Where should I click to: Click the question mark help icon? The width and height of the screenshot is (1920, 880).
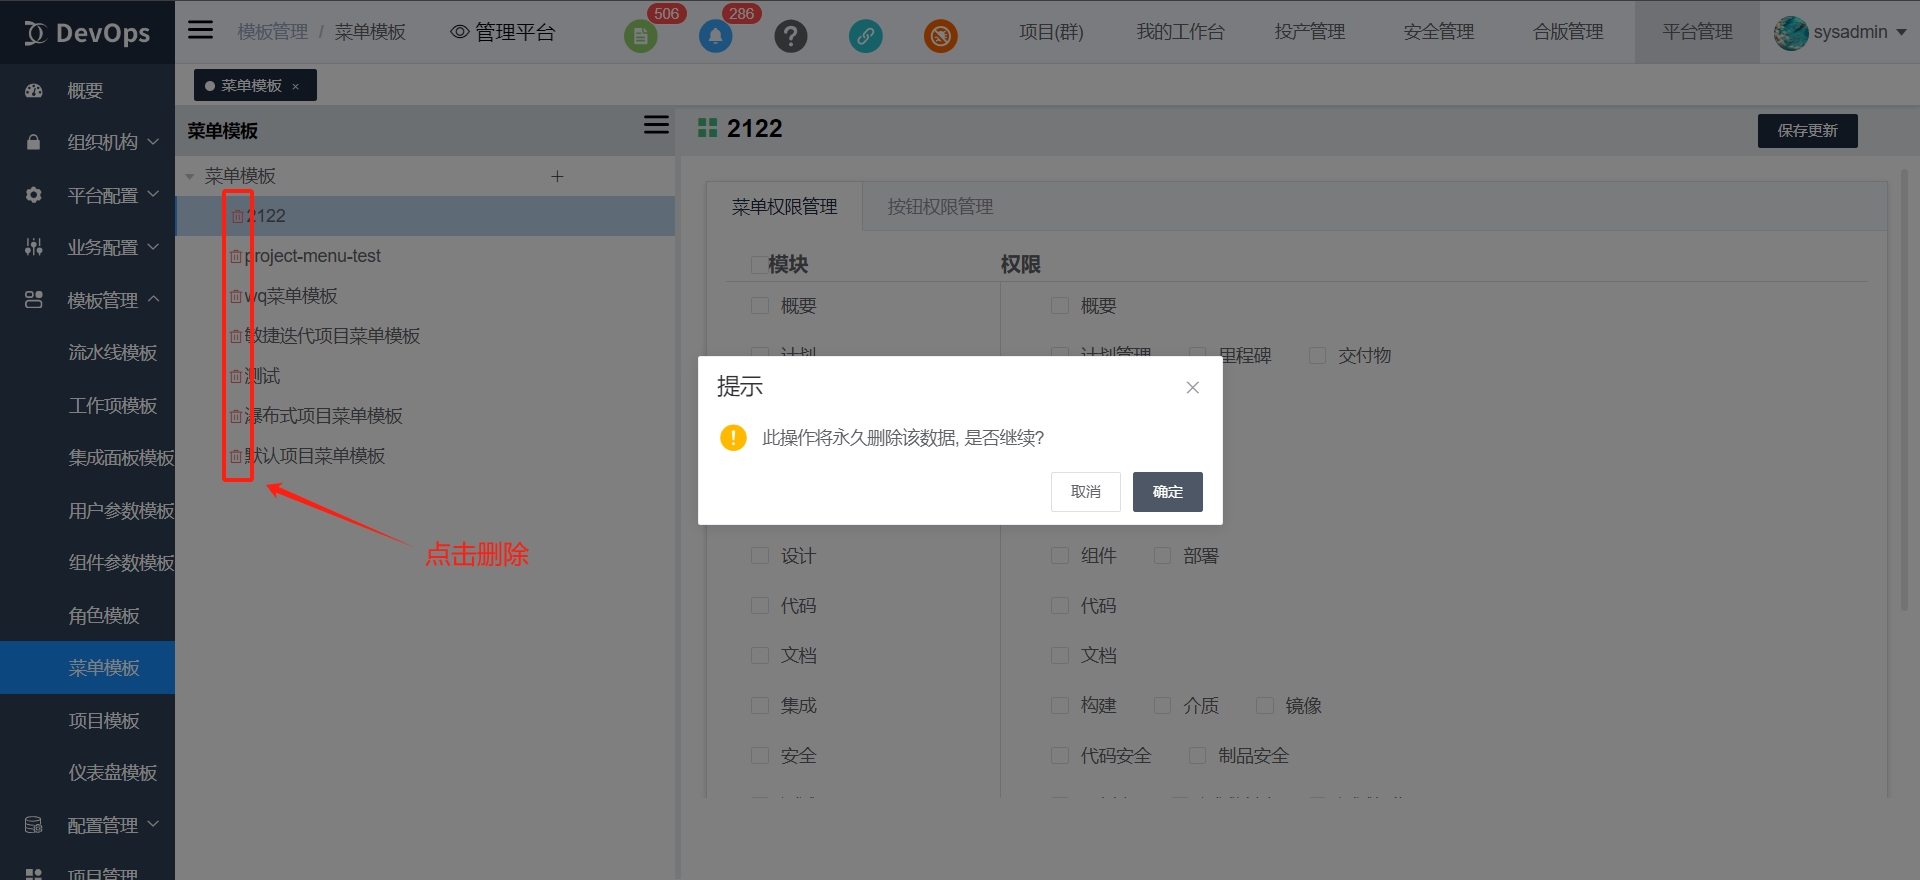(x=790, y=37)
